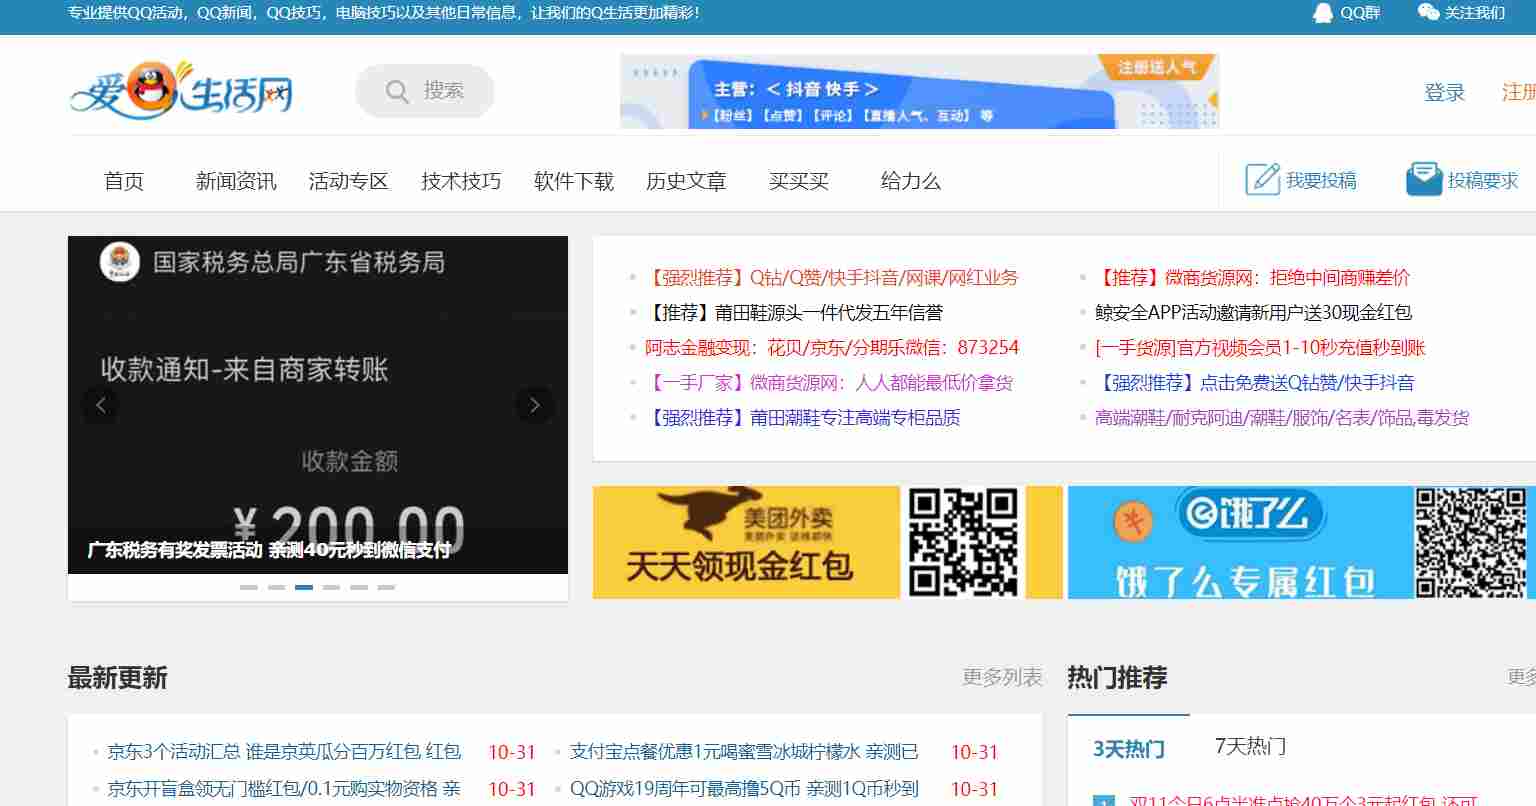Open 【推荐】莆田鞋源头一件代发五年信誉 link

[794, 313]
